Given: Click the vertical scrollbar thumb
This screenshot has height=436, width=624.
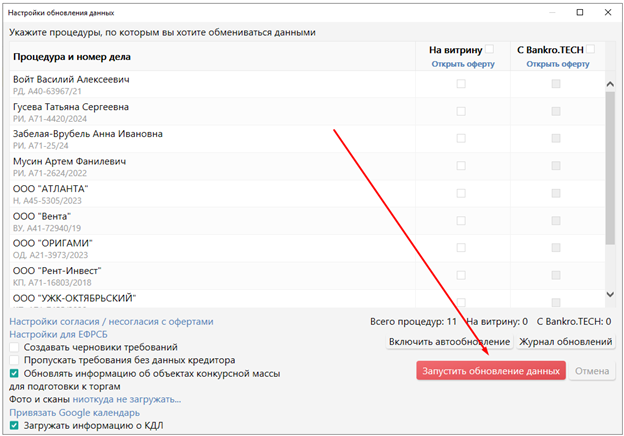Looking at the screenshot, I should (610, 168).
